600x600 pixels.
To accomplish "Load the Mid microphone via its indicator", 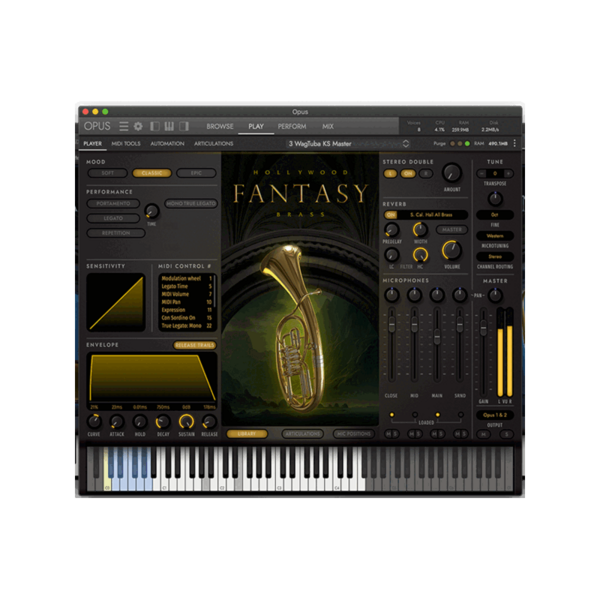I will pos(414,415).
